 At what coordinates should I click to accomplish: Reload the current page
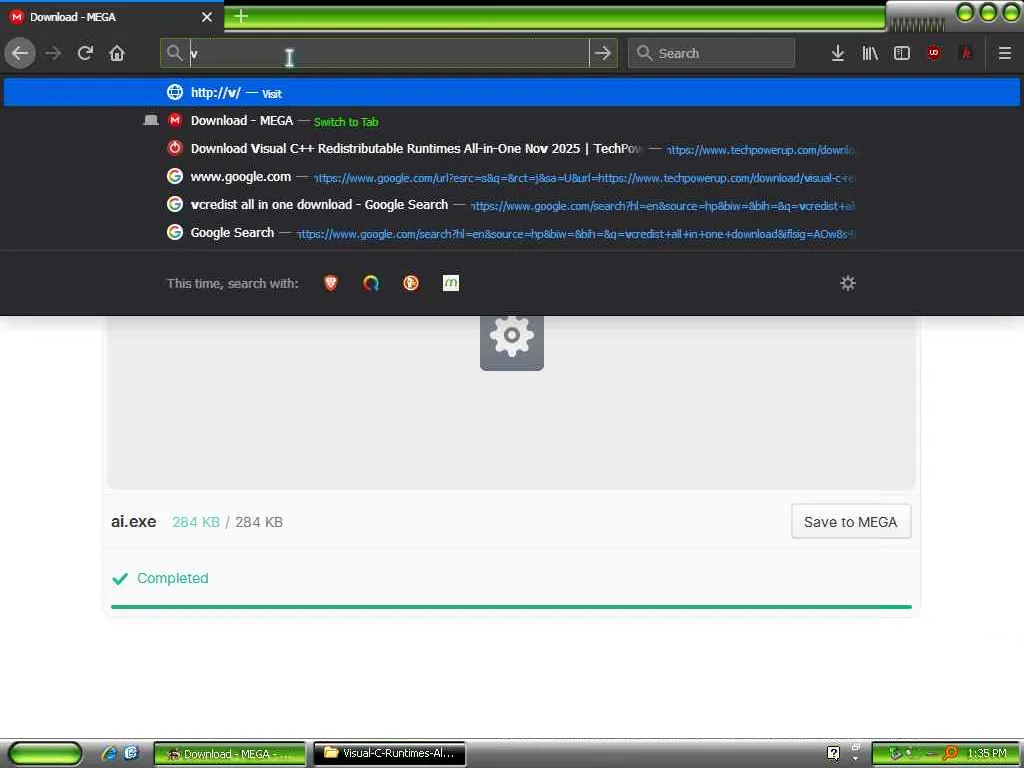click(x=85, y=53)
